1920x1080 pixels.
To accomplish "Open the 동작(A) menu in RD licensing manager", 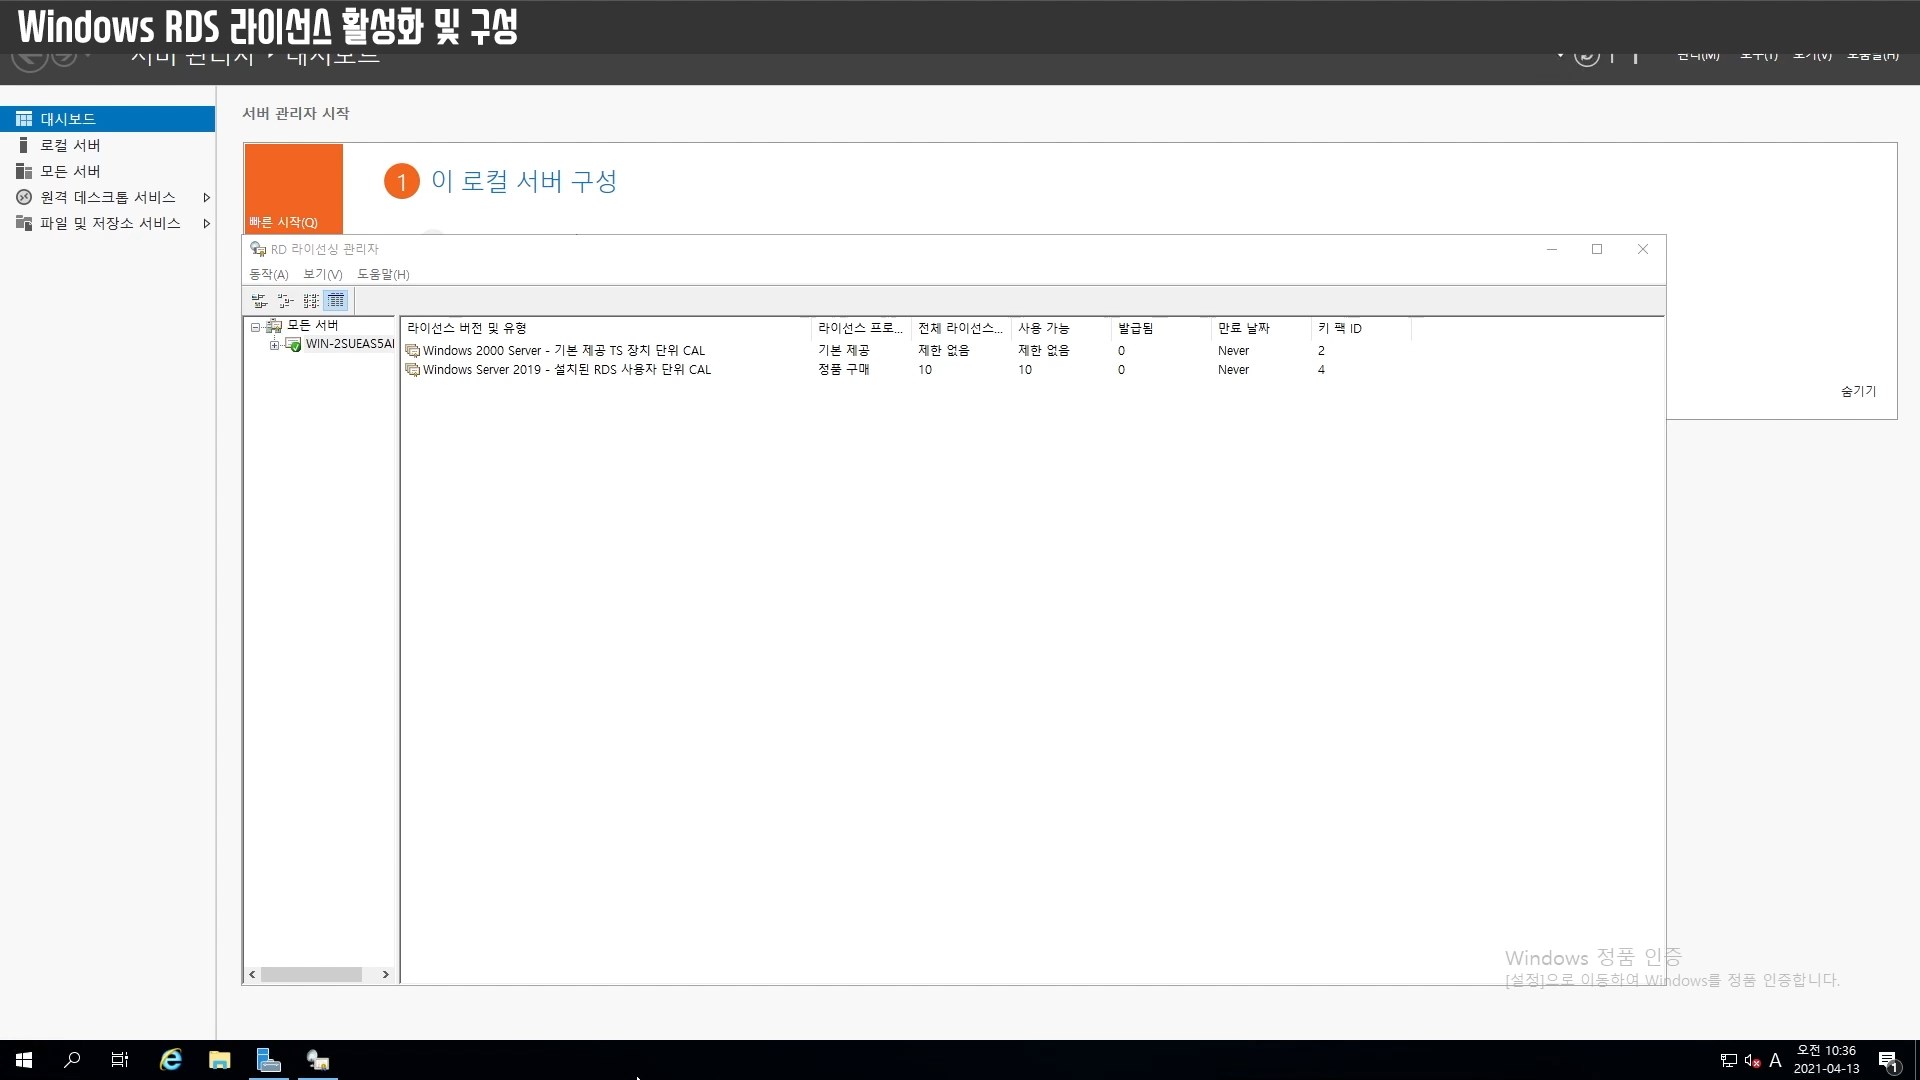I will click(x=268, y=274).
